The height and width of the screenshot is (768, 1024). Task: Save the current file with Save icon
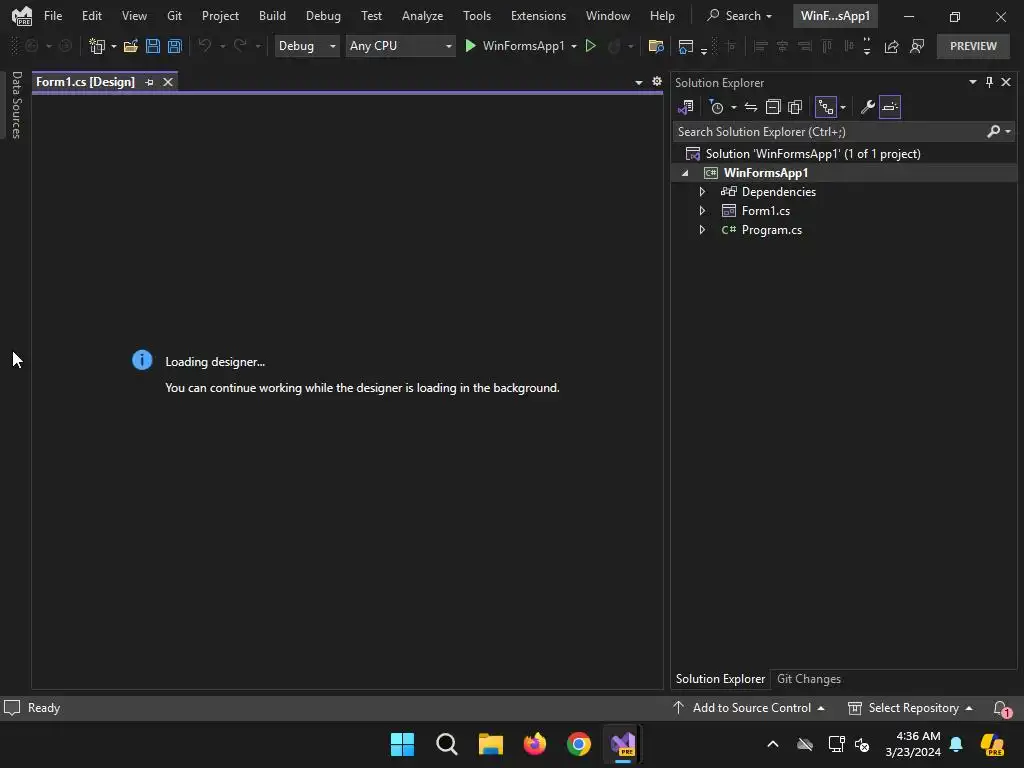(153, 46)
